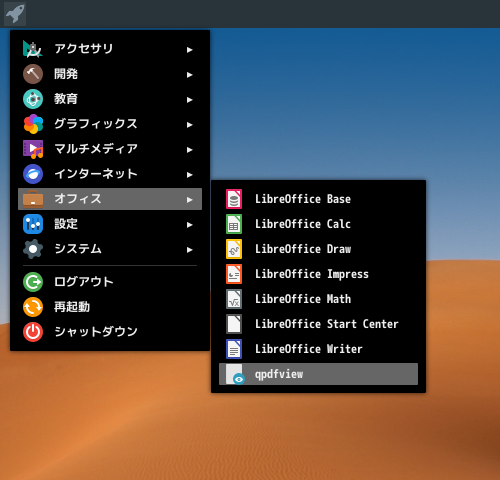Click the LibreOffice Writer document icon

(234, 349)
